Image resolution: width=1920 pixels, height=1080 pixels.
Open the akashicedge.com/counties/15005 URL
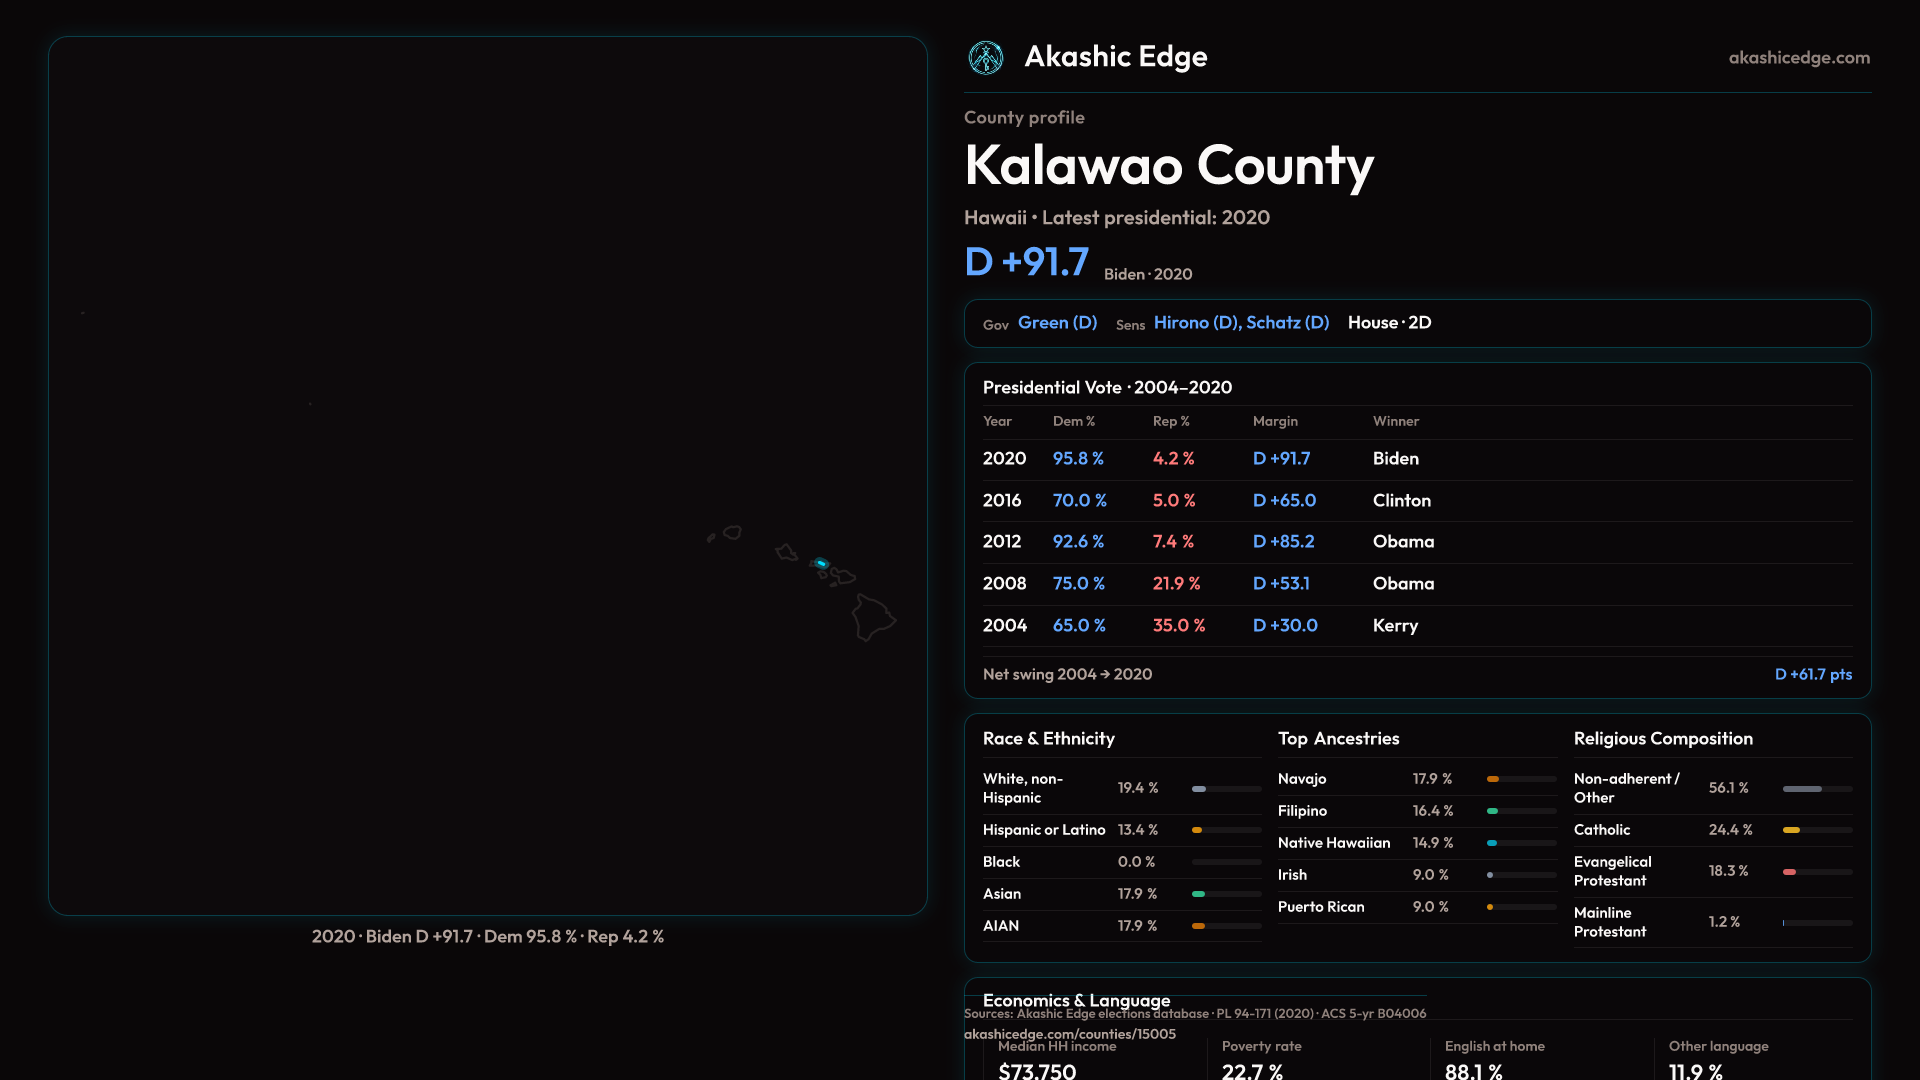1069,1034
